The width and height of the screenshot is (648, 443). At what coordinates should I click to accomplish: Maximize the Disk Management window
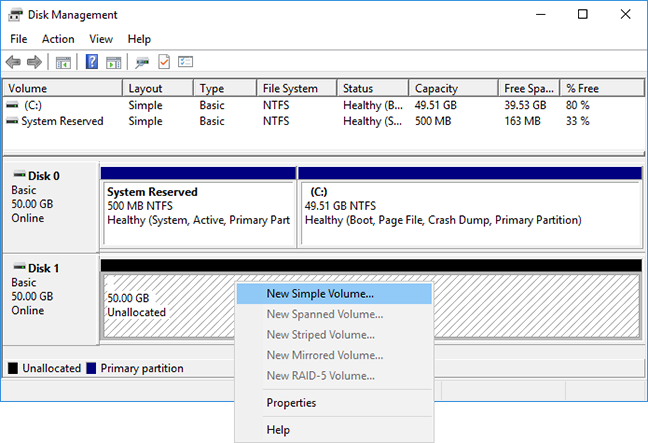point(583,14)
